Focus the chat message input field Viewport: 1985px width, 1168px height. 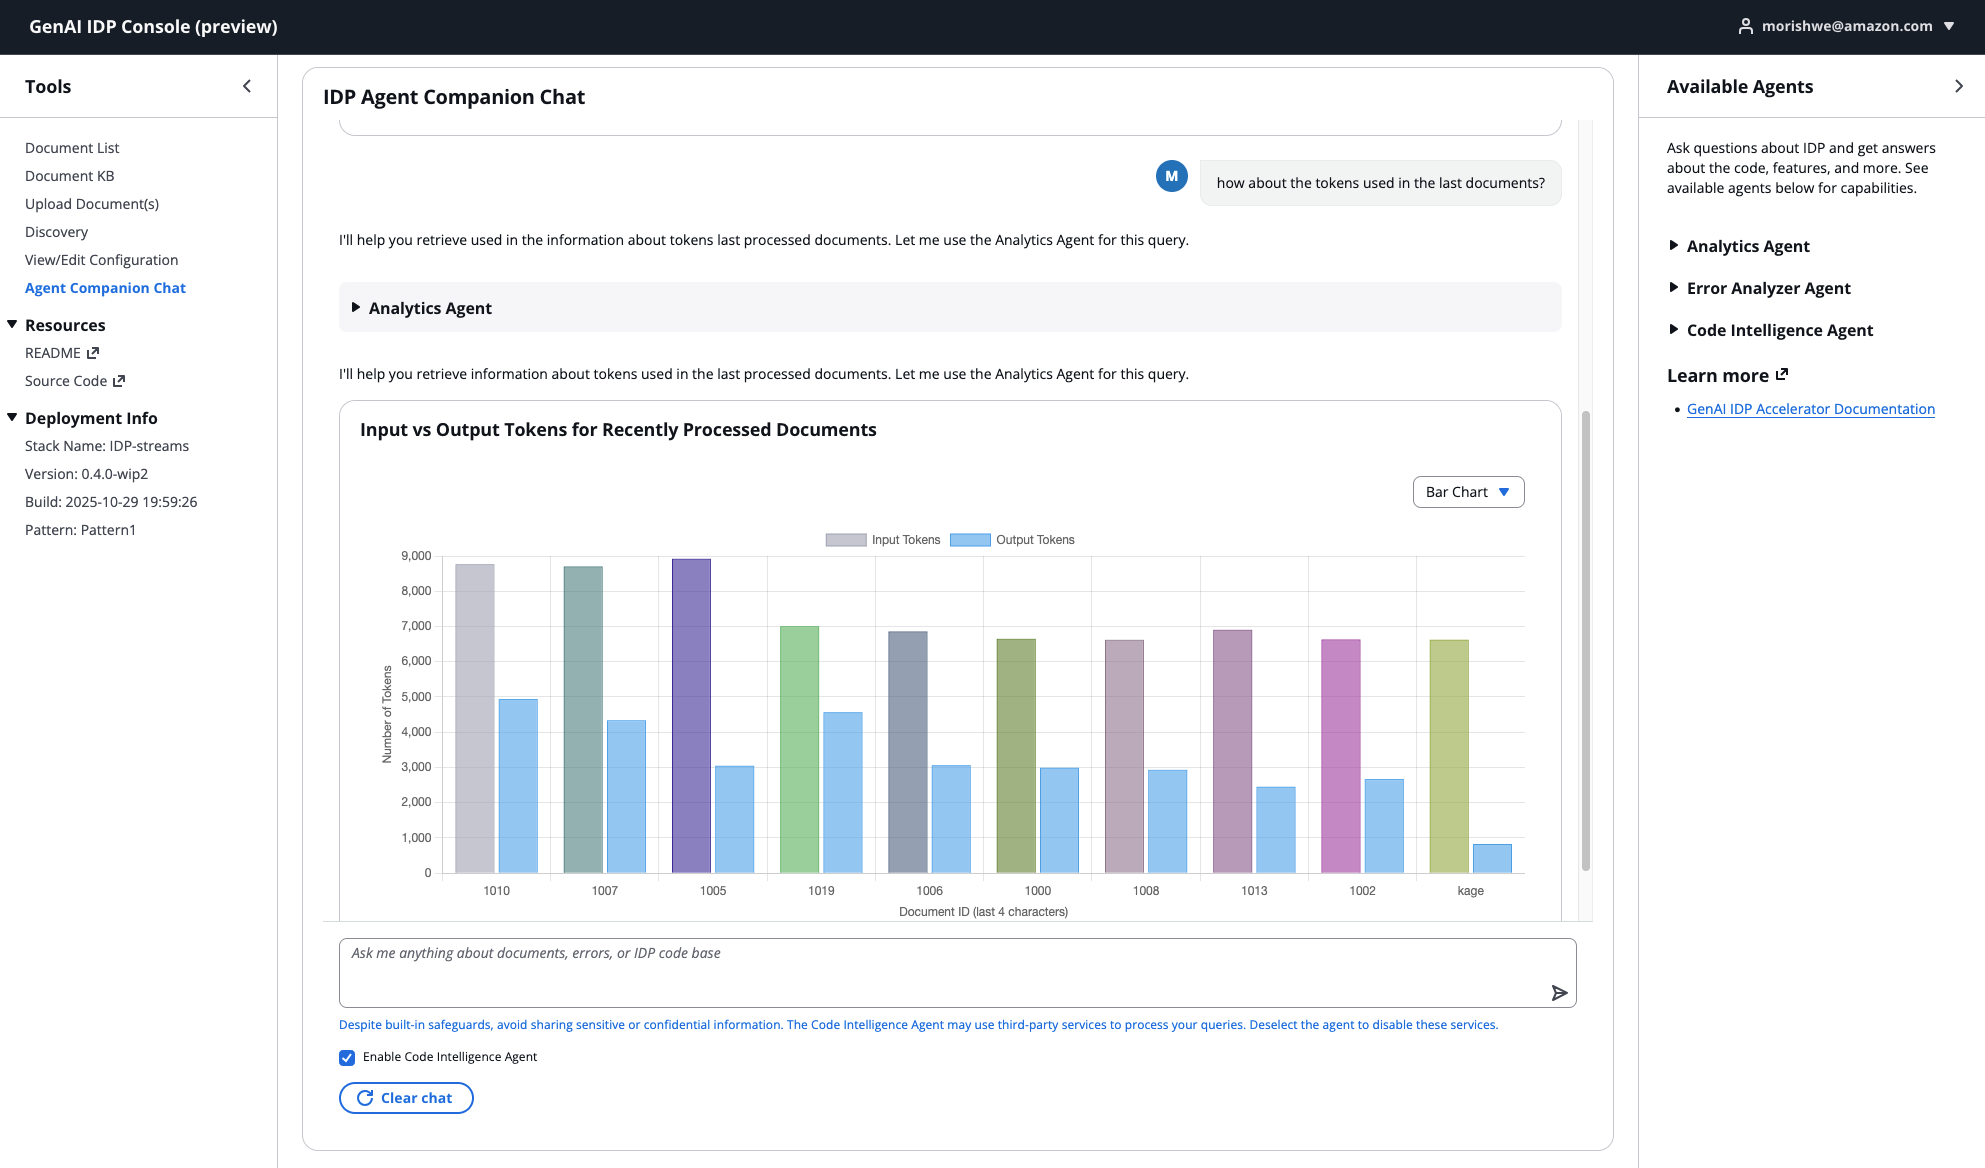940,970
